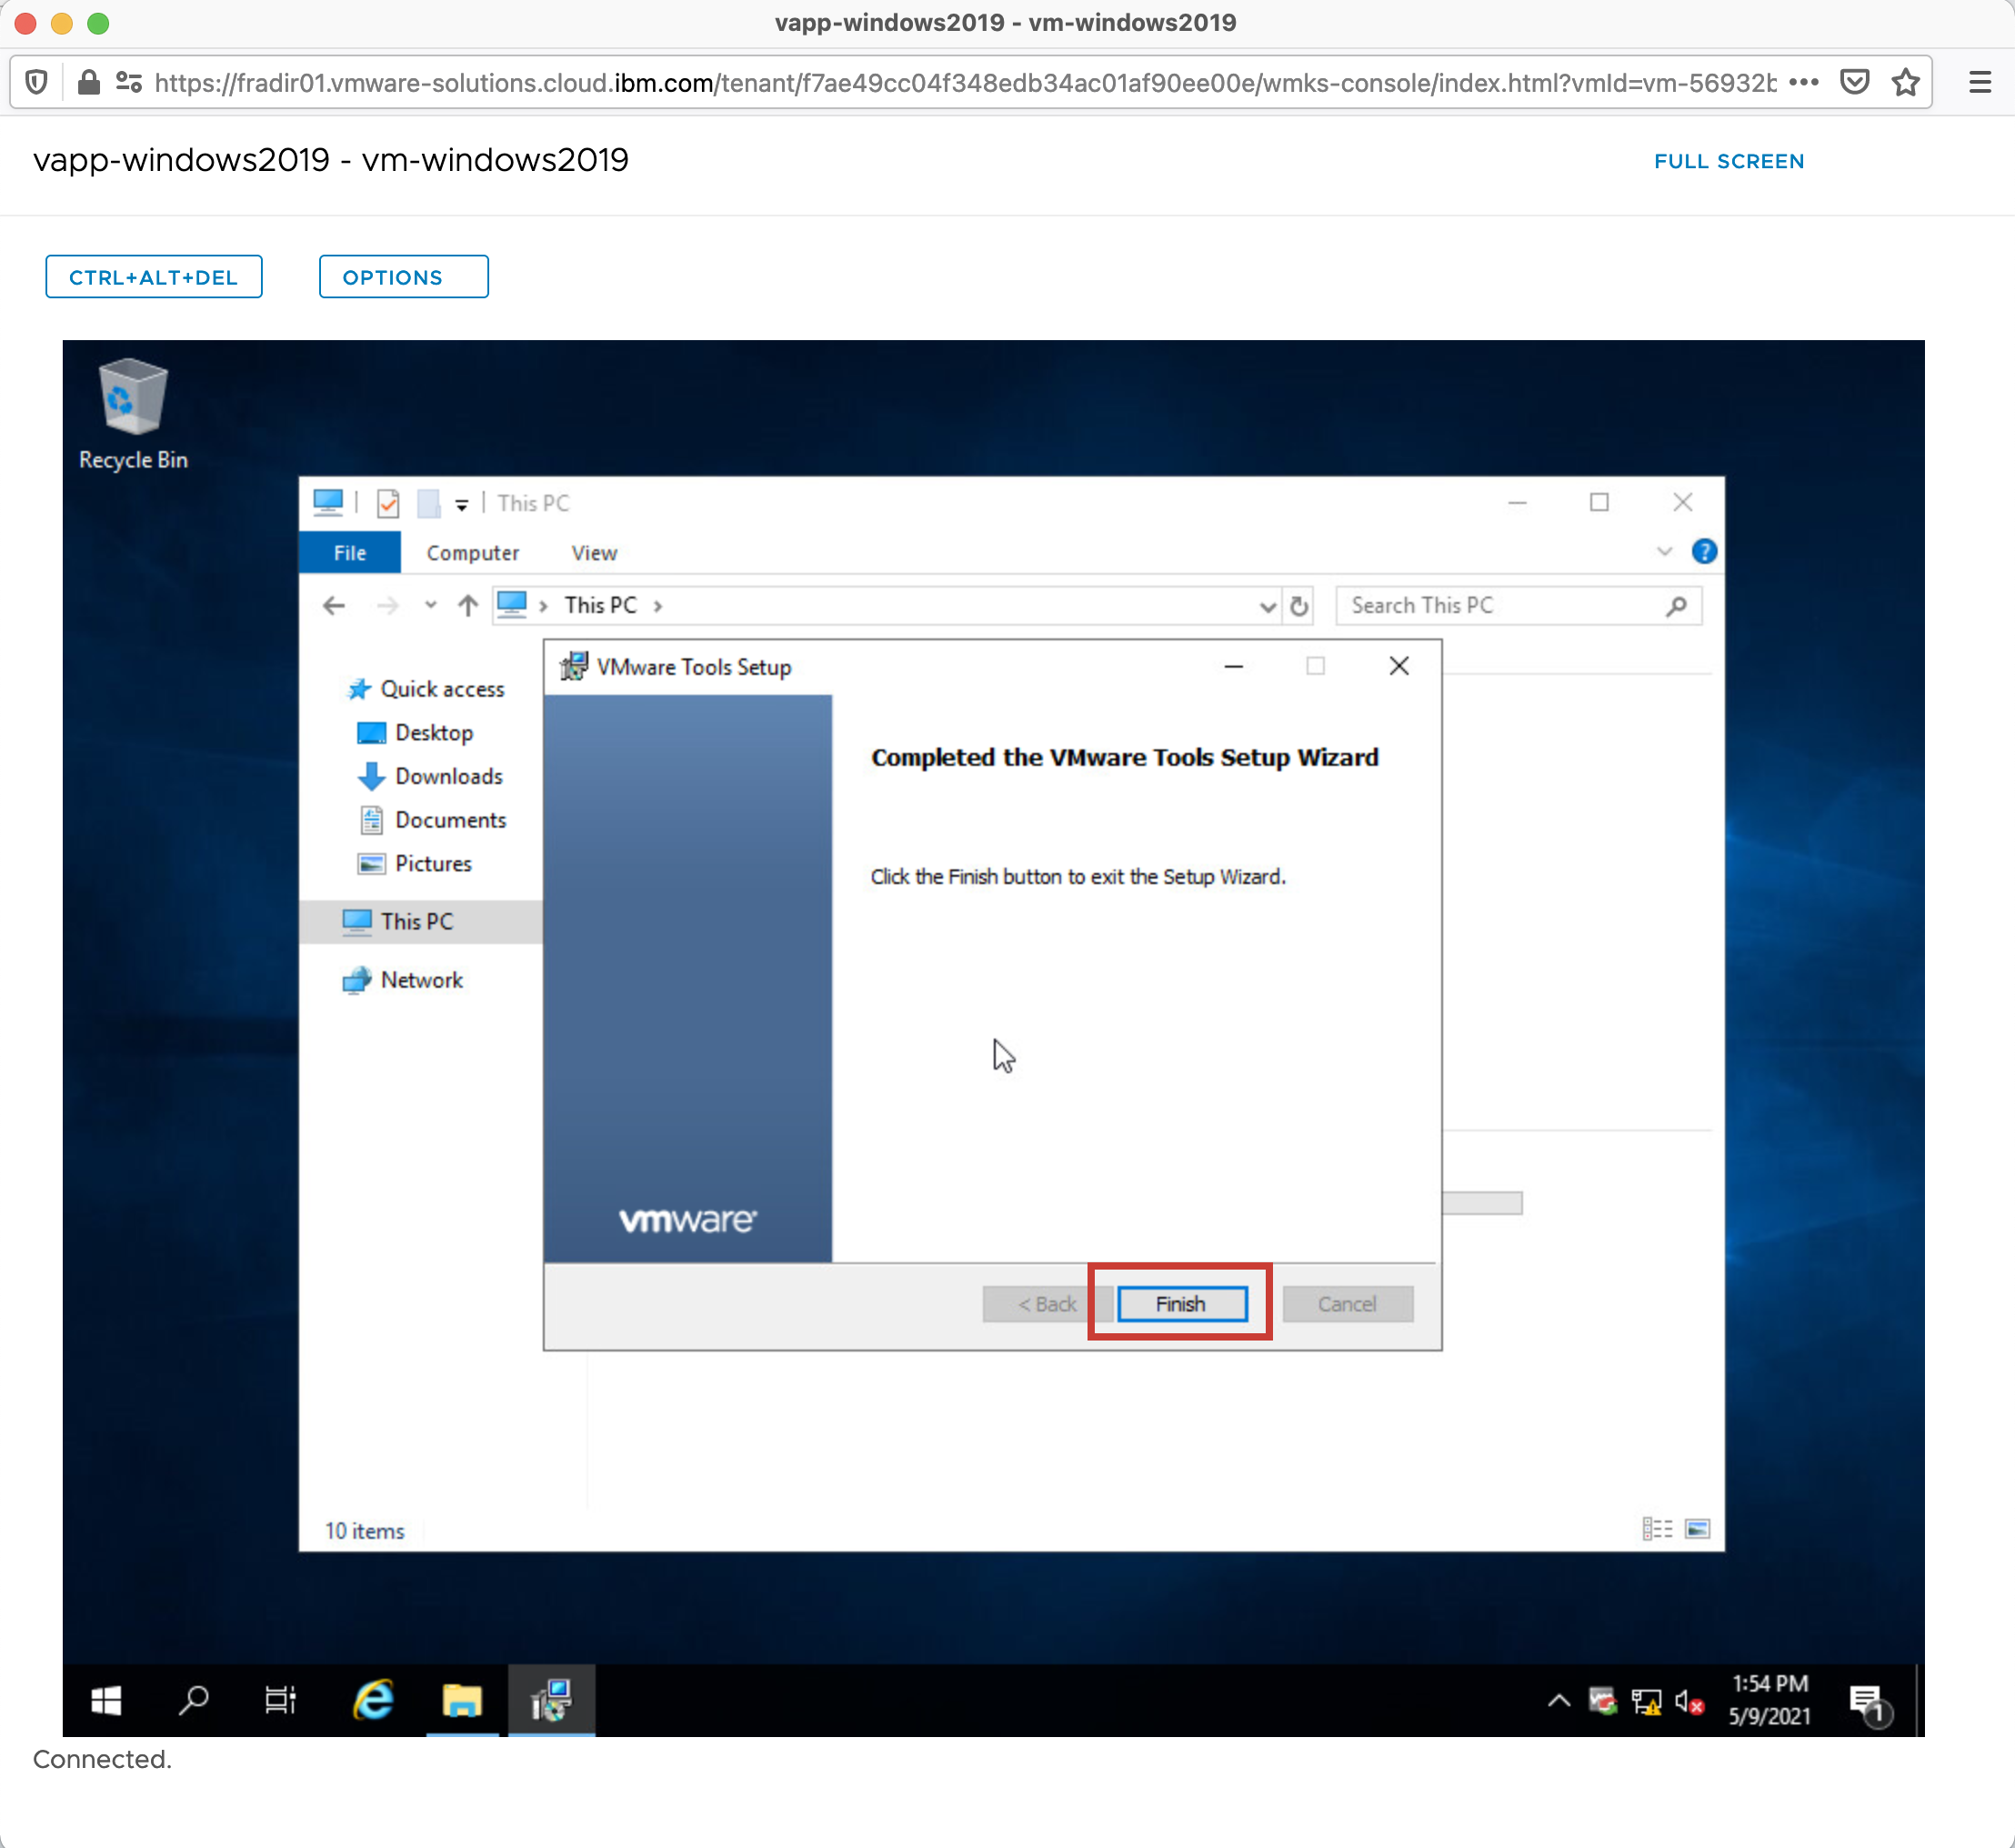
Task: Click VMware Tools installer taskbar icon
Action: point(551,1700)
